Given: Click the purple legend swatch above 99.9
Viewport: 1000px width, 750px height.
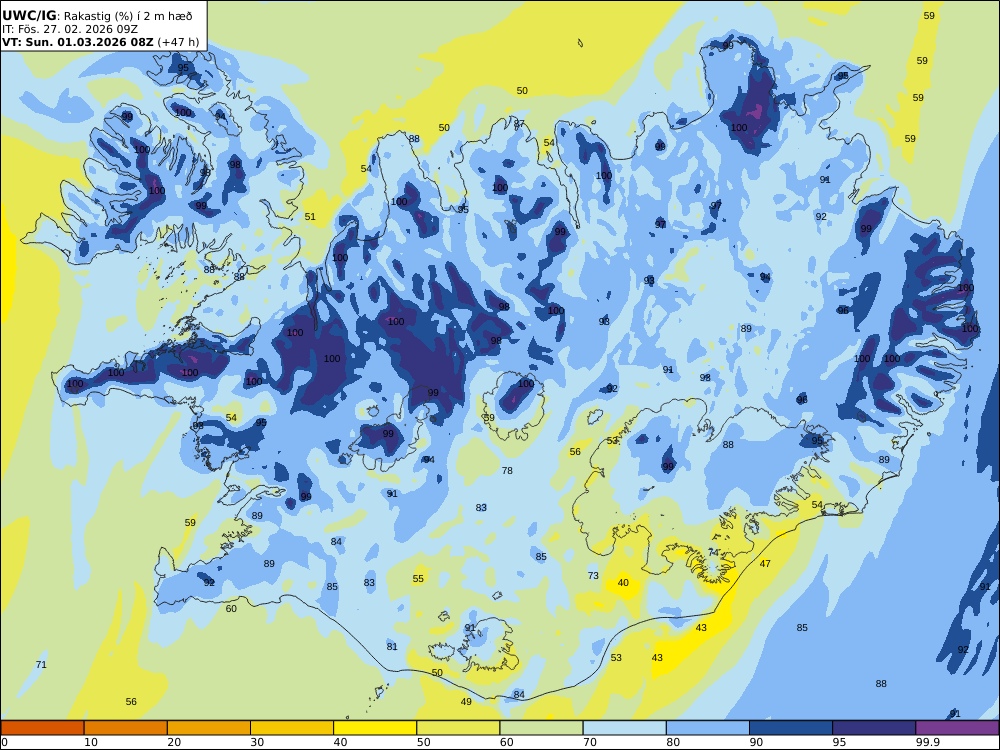Looking at the screenshot, I should pyautogui.click(x=957, y=728).
